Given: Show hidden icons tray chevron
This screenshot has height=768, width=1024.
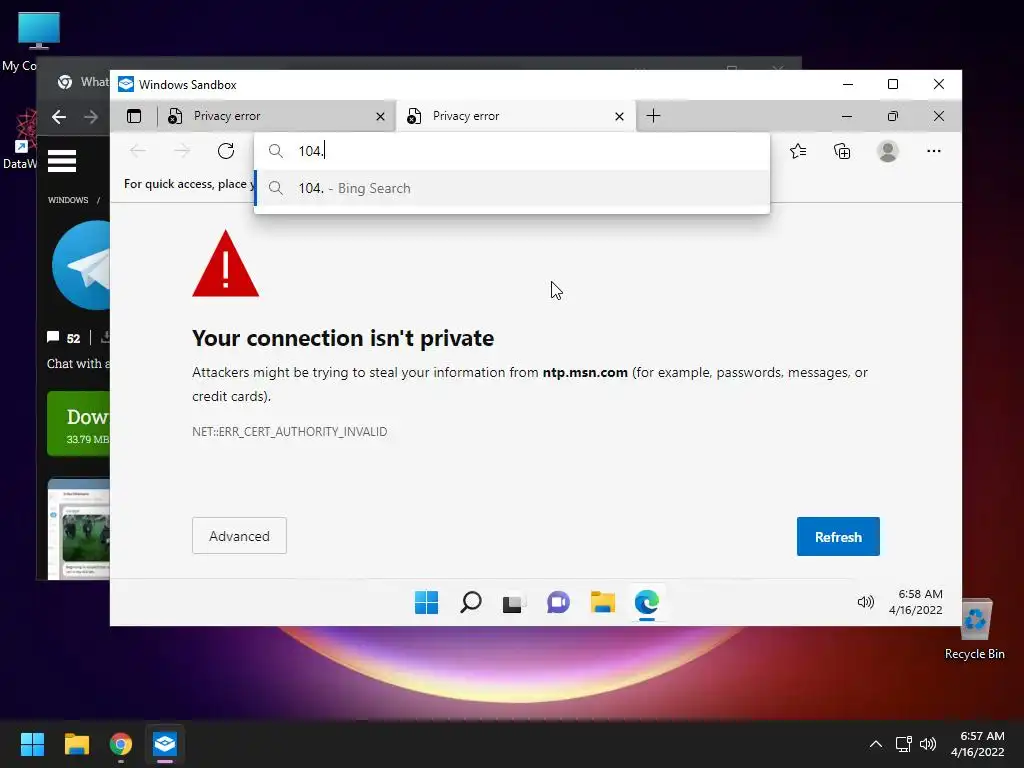Looking at the screenshot, I should (x=876, y=744).
